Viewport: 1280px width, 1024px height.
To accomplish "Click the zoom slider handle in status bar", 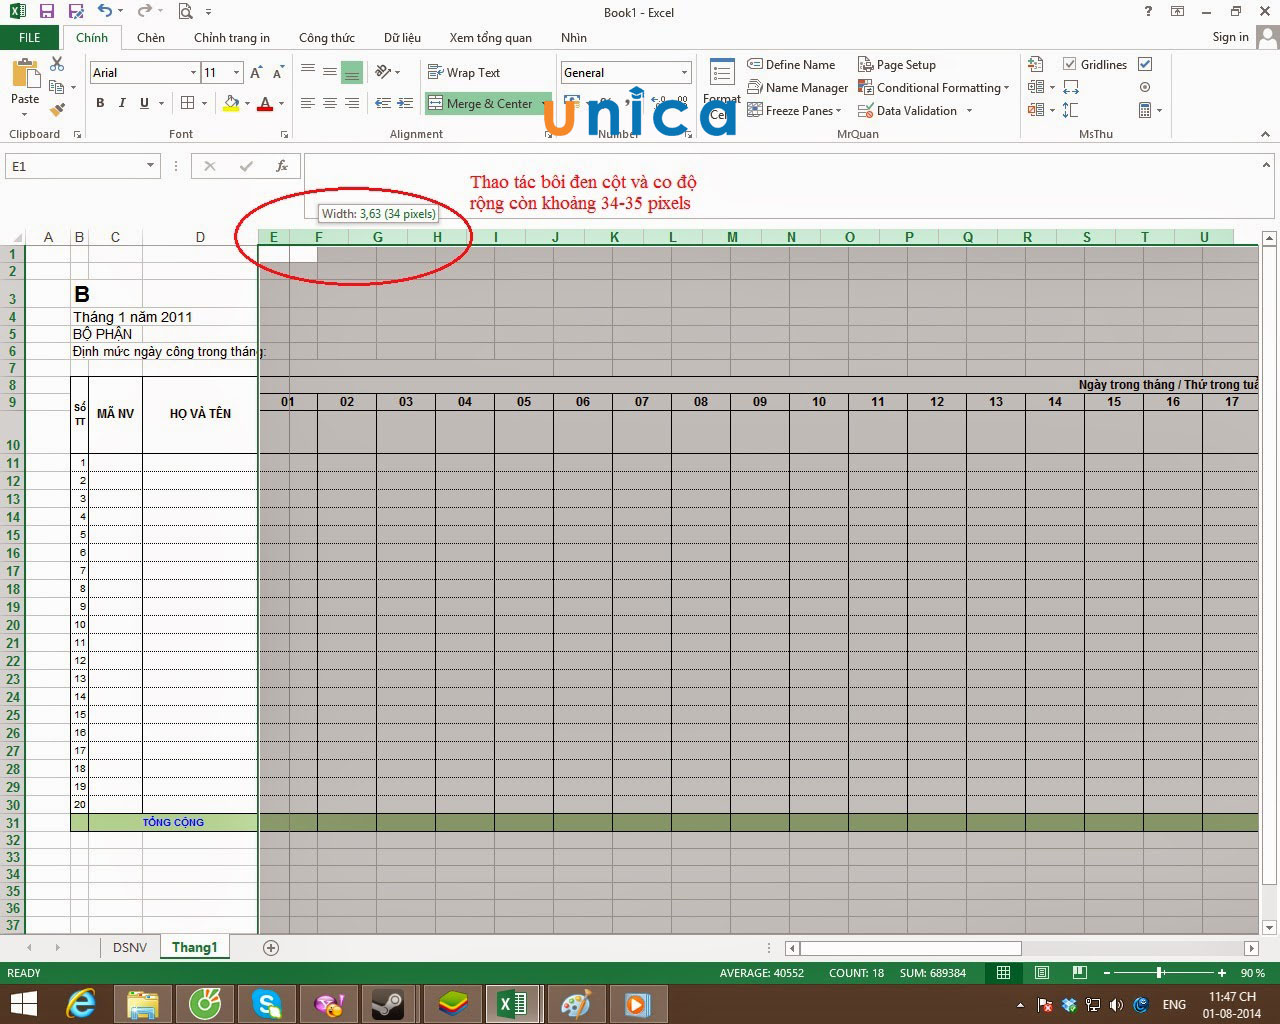I will [1160, 973].
